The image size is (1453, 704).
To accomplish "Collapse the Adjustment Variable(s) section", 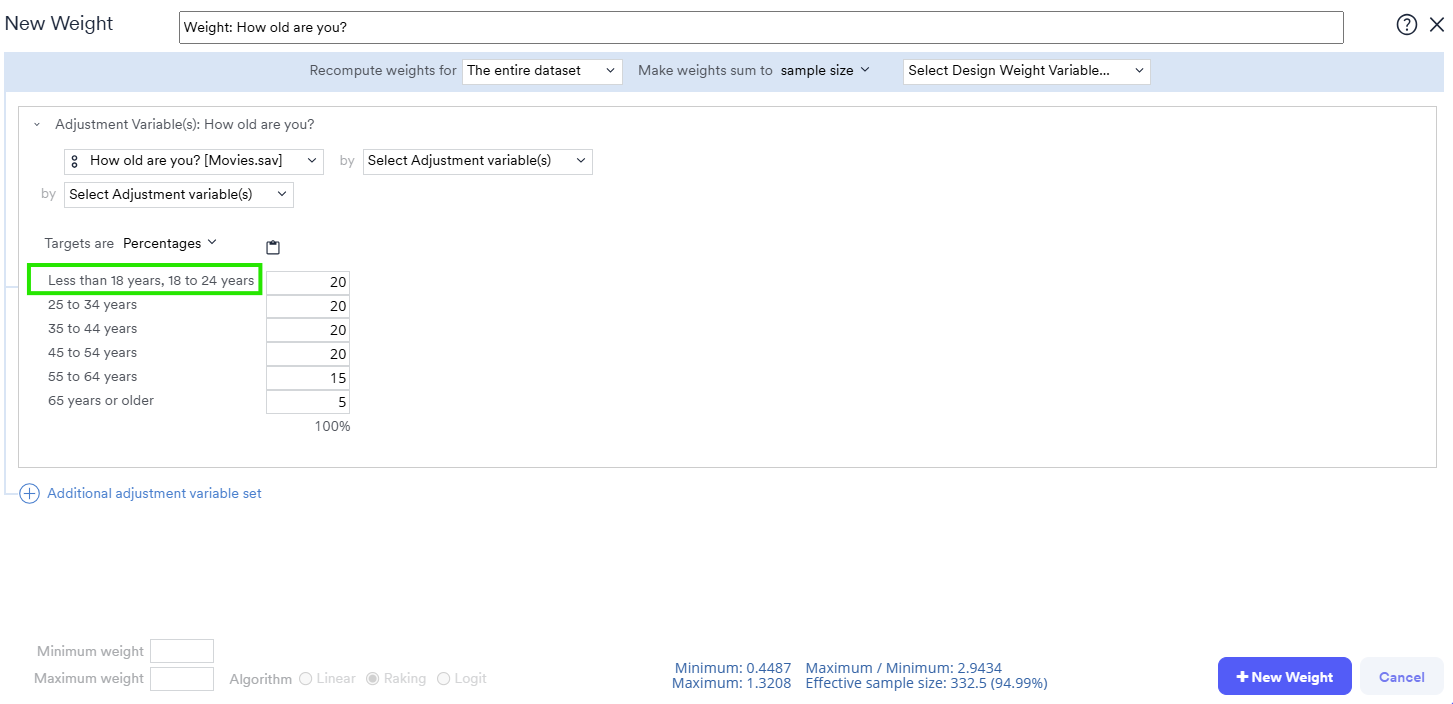I will (37, 125).
